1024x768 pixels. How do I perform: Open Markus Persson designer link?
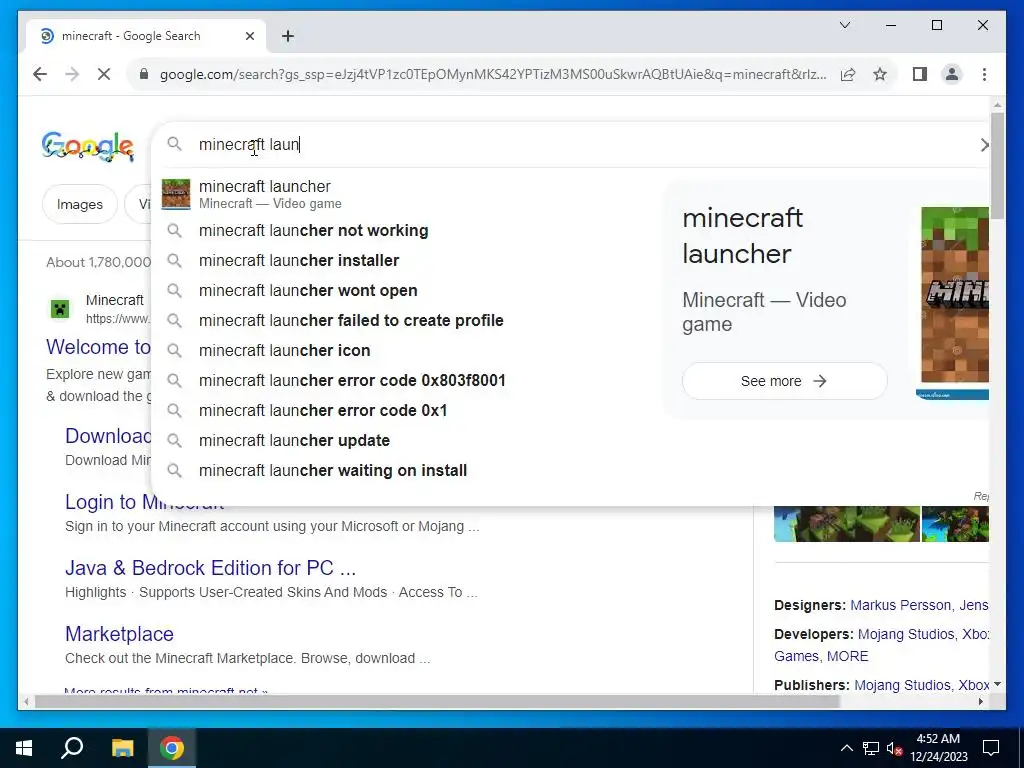[901, 605]
